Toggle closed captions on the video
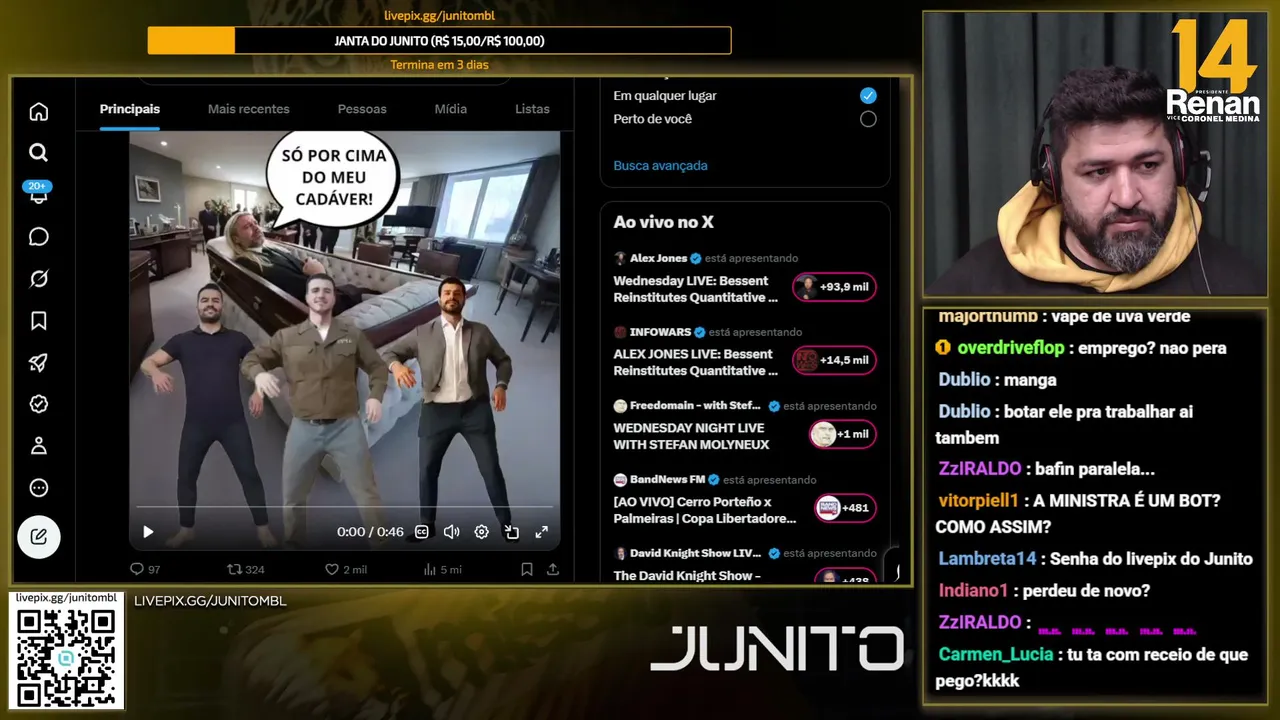This screenshot has height=720, width=1280. [422, 532]
